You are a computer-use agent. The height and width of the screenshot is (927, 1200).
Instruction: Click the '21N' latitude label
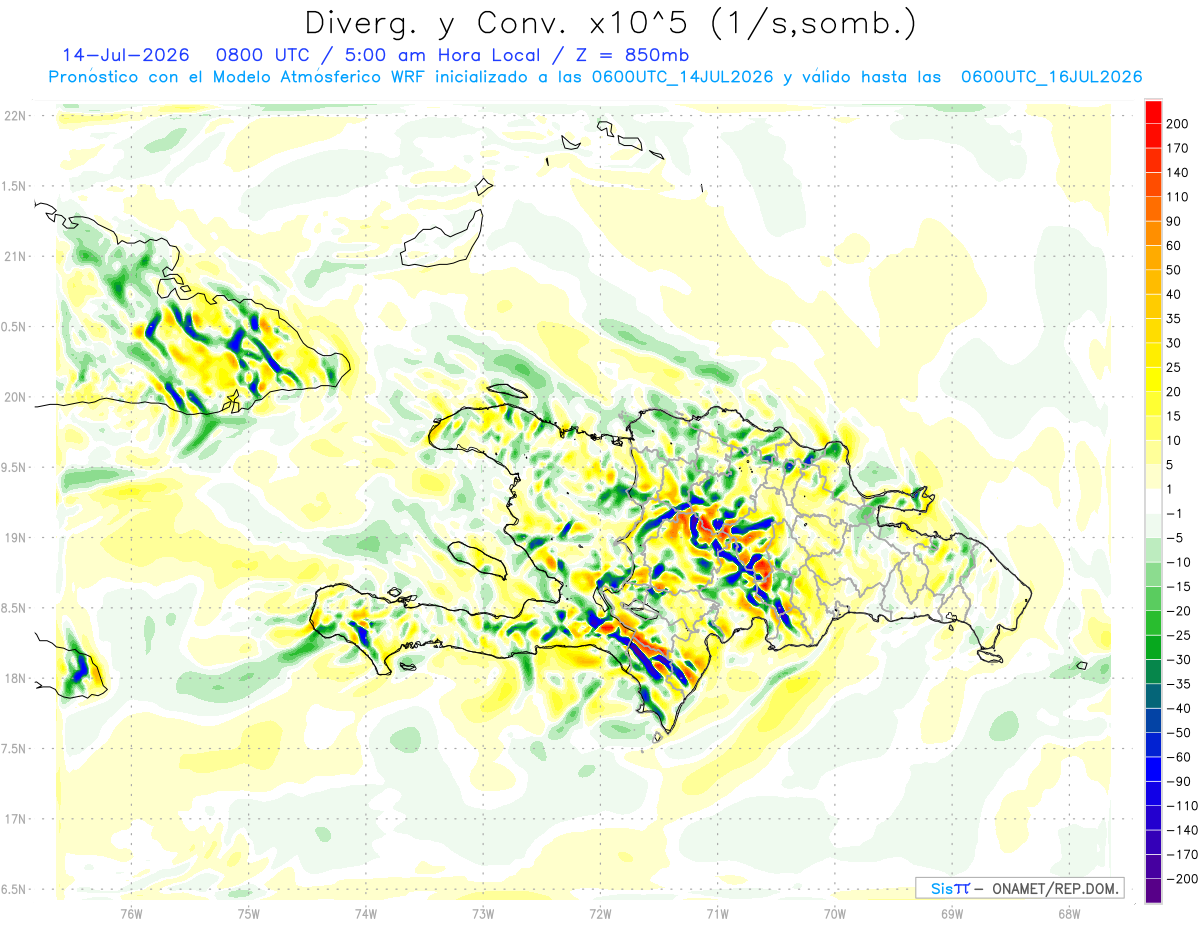tap(15, 256)
